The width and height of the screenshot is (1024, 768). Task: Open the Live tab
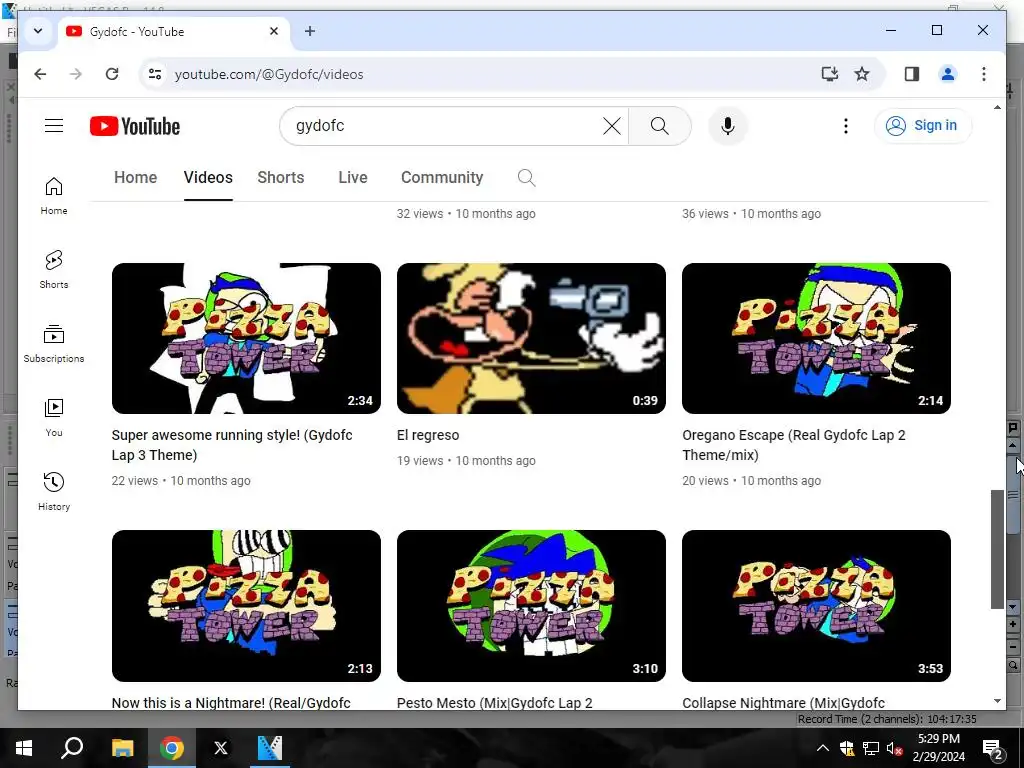[x=353, y=178]
